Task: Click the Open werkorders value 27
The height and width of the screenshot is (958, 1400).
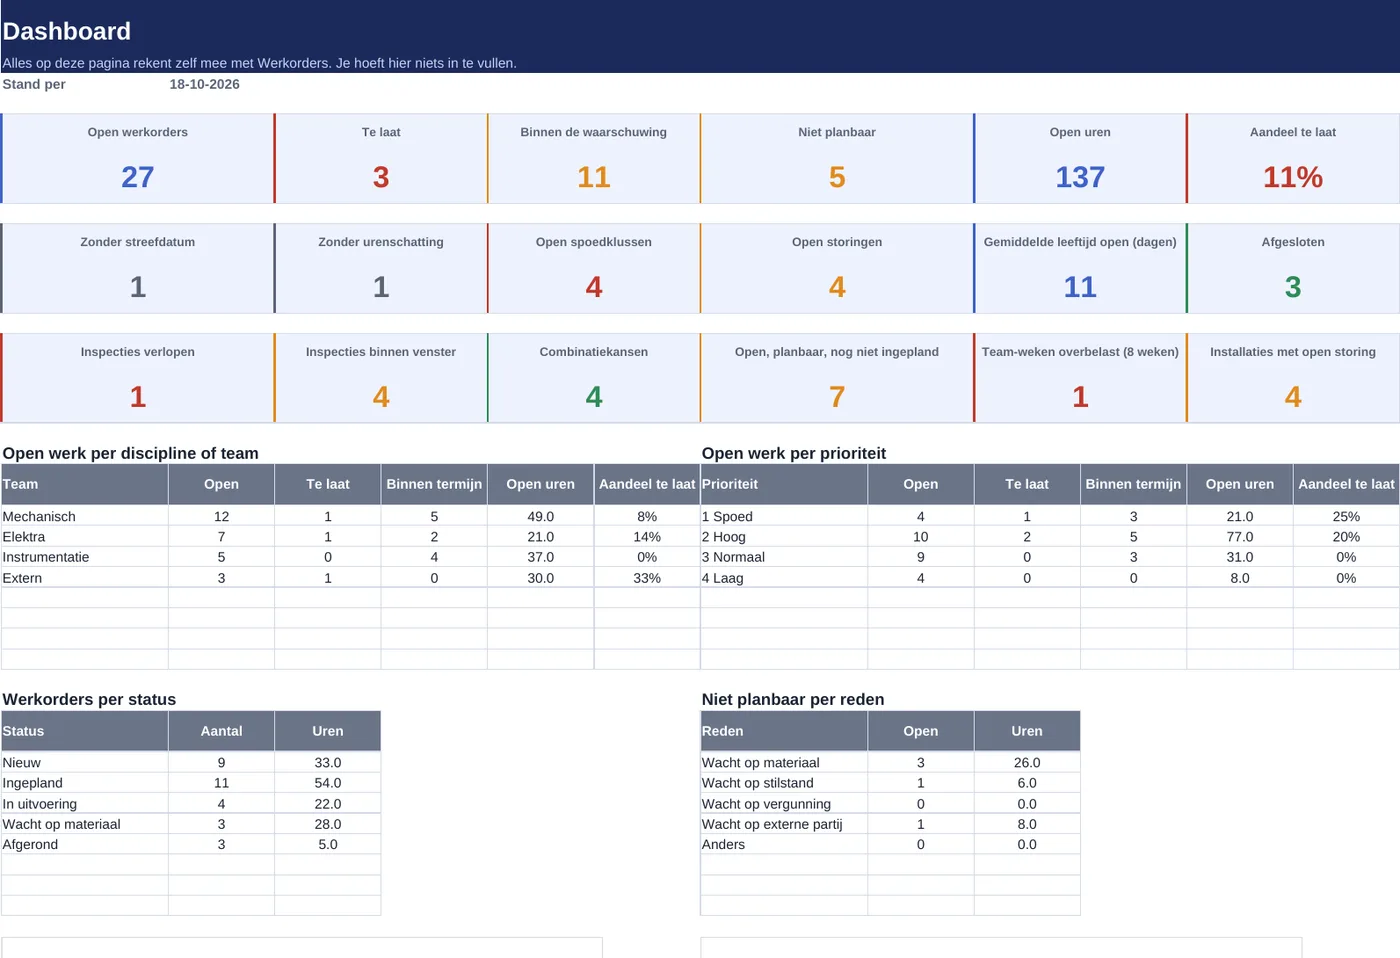Action: (x=138, y=177)
